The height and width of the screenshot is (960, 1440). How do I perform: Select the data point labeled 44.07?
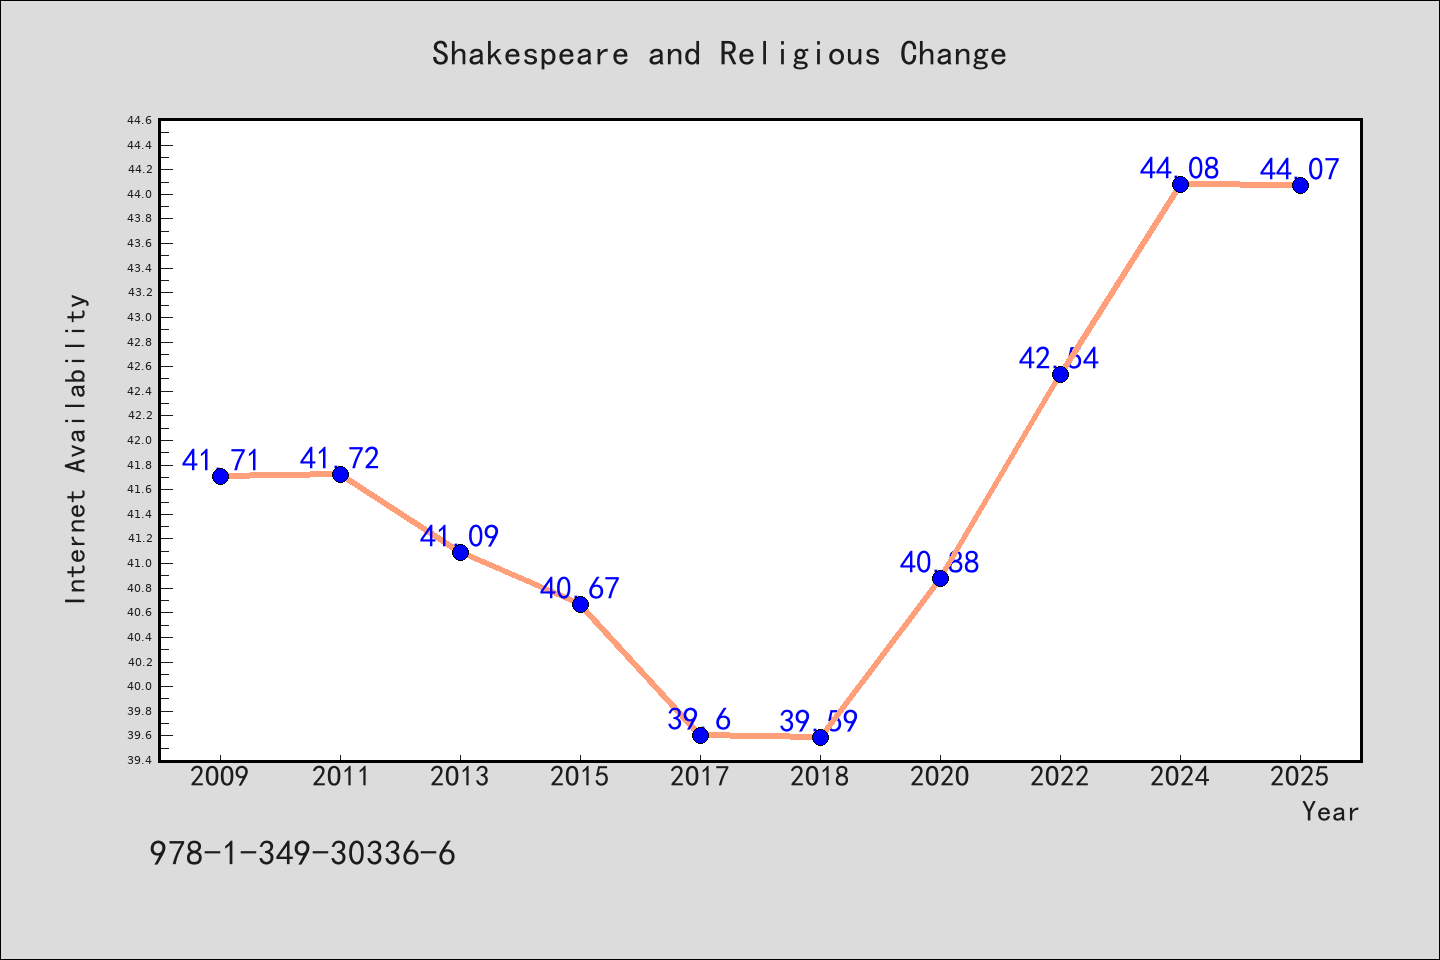1300,185
